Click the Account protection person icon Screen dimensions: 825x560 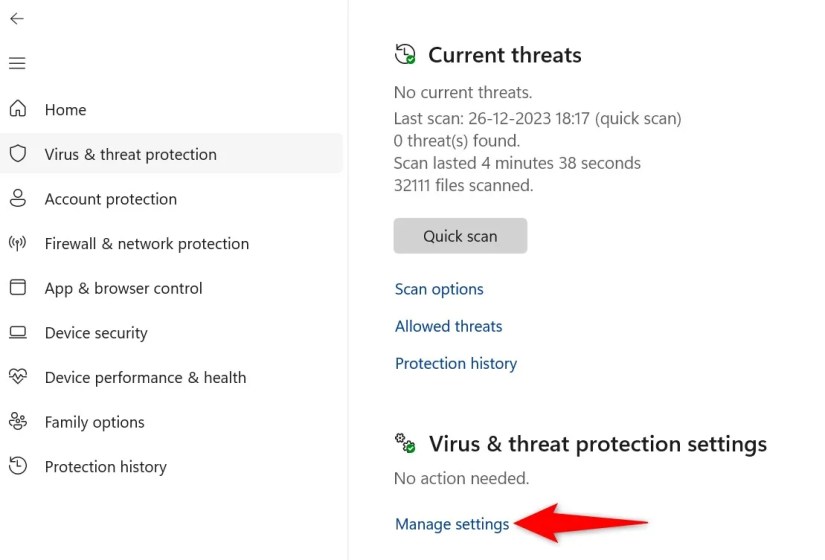(17, 198)
